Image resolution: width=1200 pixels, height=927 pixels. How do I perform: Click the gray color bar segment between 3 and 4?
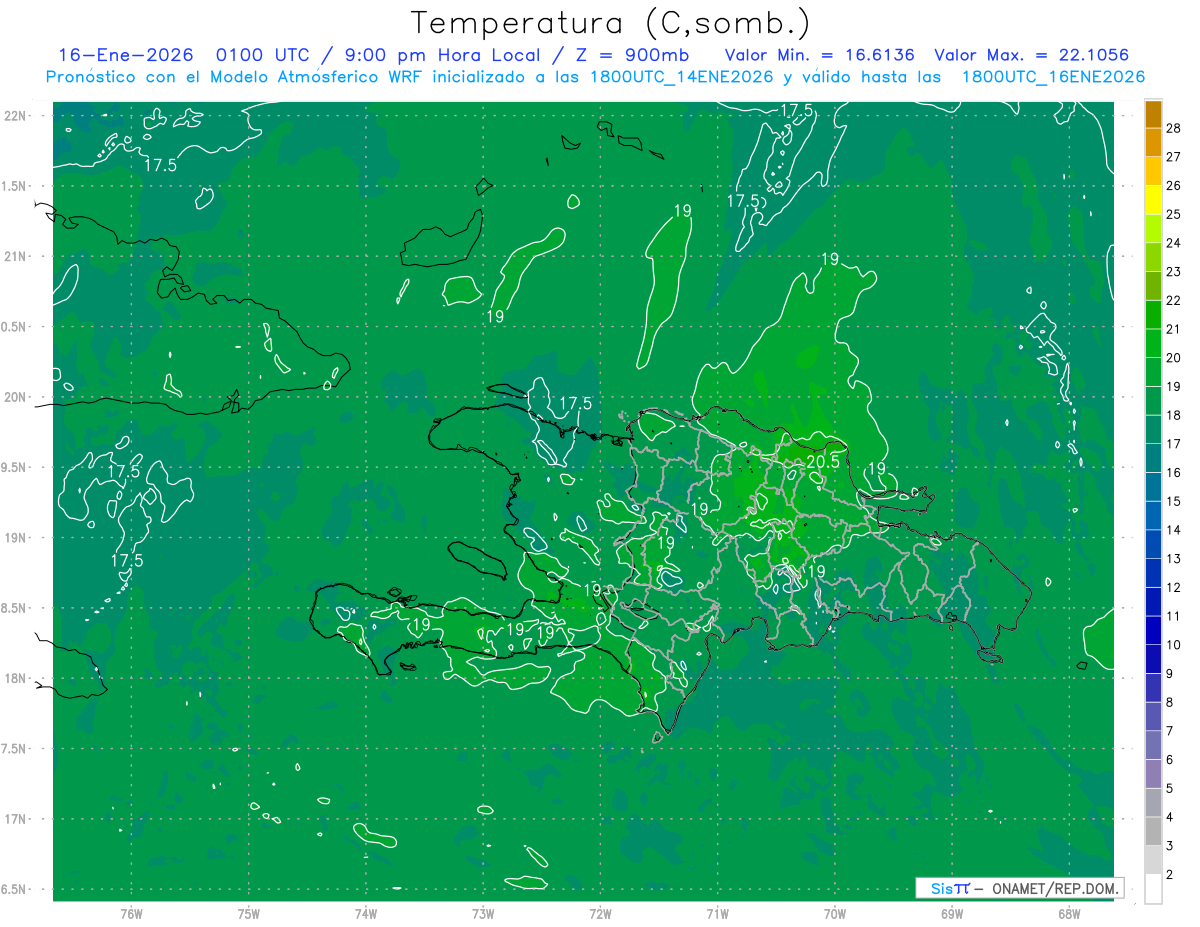[1154, 831]
